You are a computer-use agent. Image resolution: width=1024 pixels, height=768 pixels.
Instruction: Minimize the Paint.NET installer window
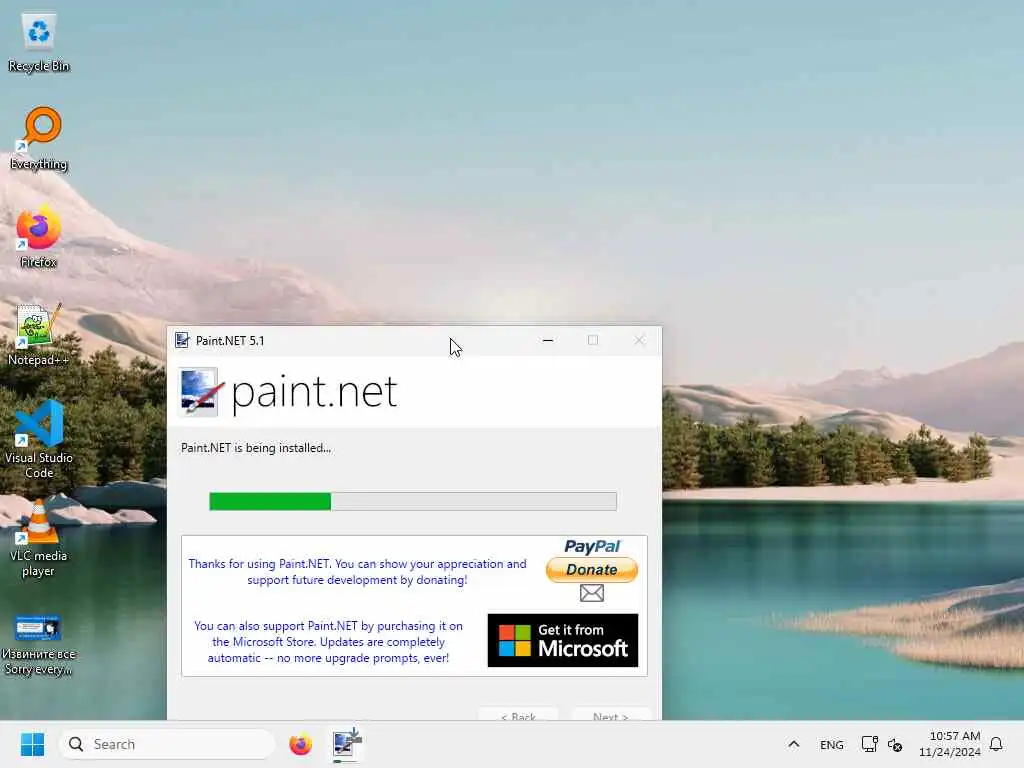(548, 340)
